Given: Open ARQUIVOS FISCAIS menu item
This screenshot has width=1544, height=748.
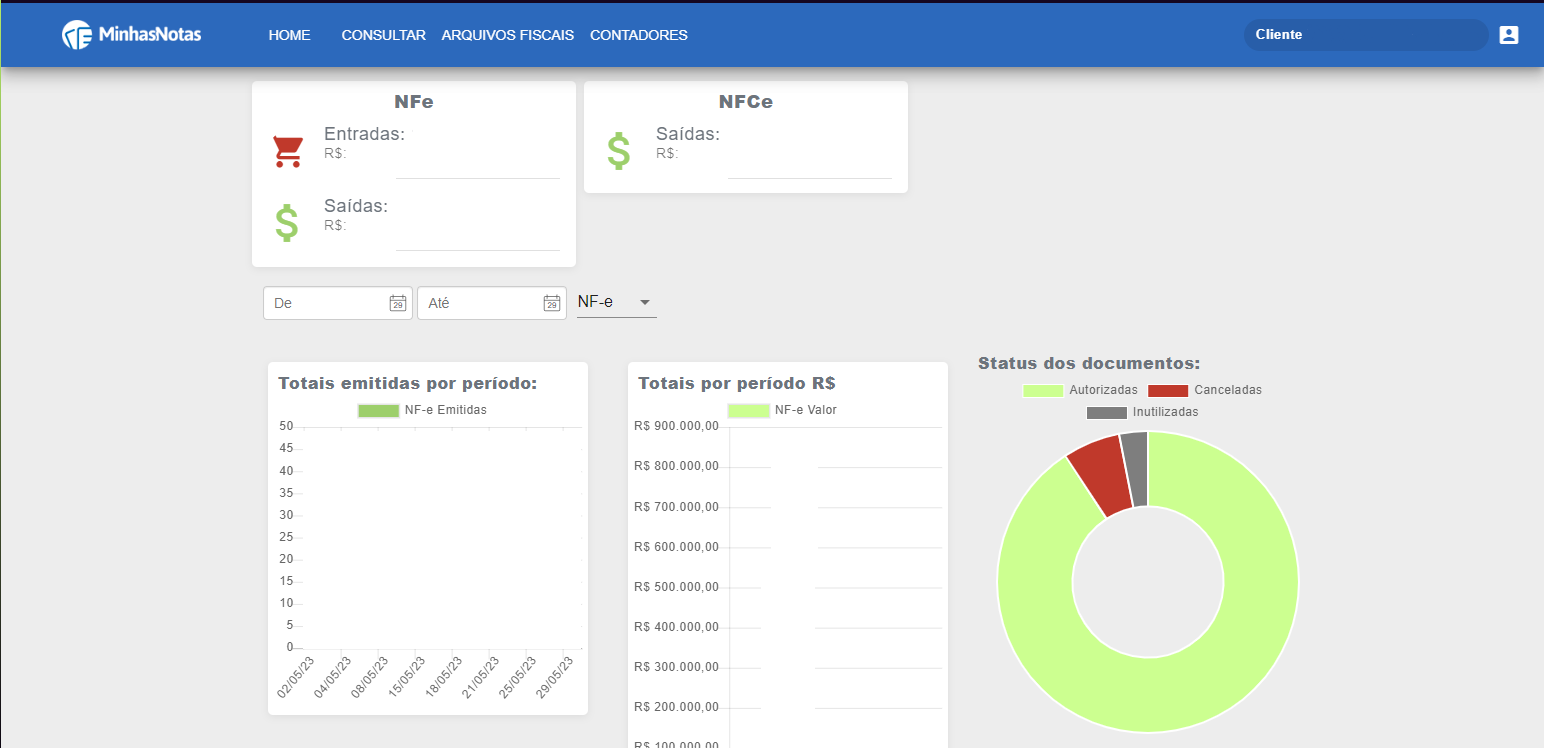Looking at the screenshot, I should tap(507, 35).
